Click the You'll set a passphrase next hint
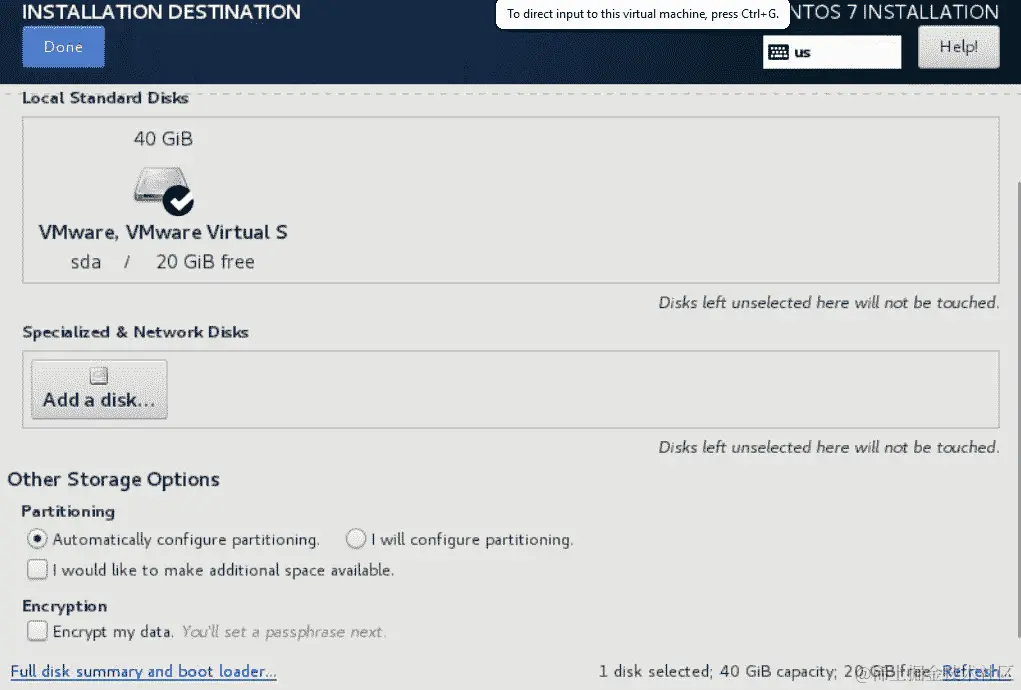The width and height of the screenshot is (1021, 690). [x=283, y=631]
